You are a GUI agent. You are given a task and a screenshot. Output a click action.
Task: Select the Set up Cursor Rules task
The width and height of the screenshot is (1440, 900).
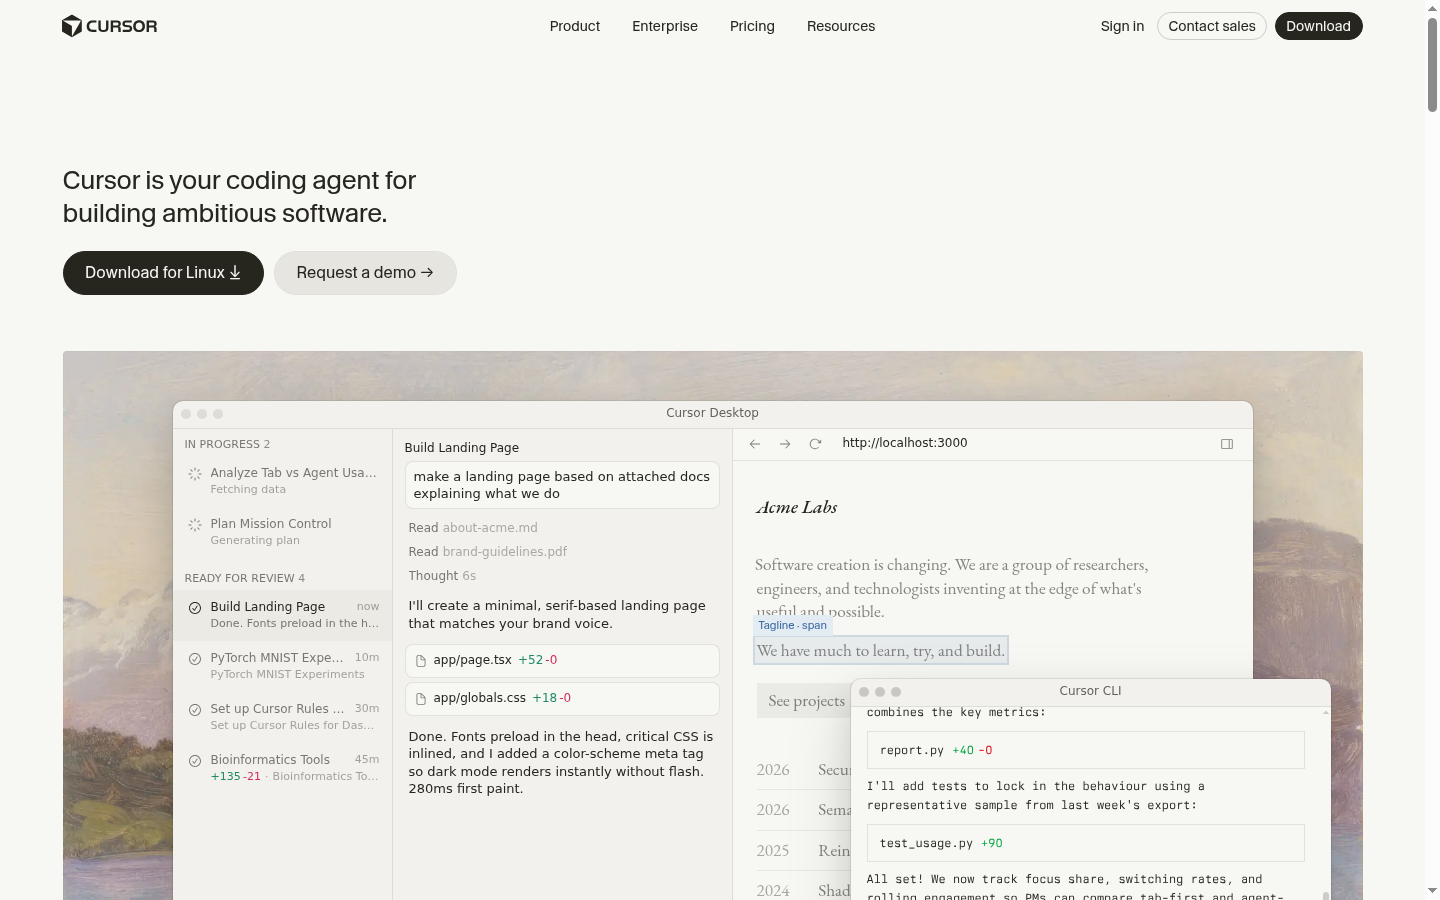click(x=283, y=716)
